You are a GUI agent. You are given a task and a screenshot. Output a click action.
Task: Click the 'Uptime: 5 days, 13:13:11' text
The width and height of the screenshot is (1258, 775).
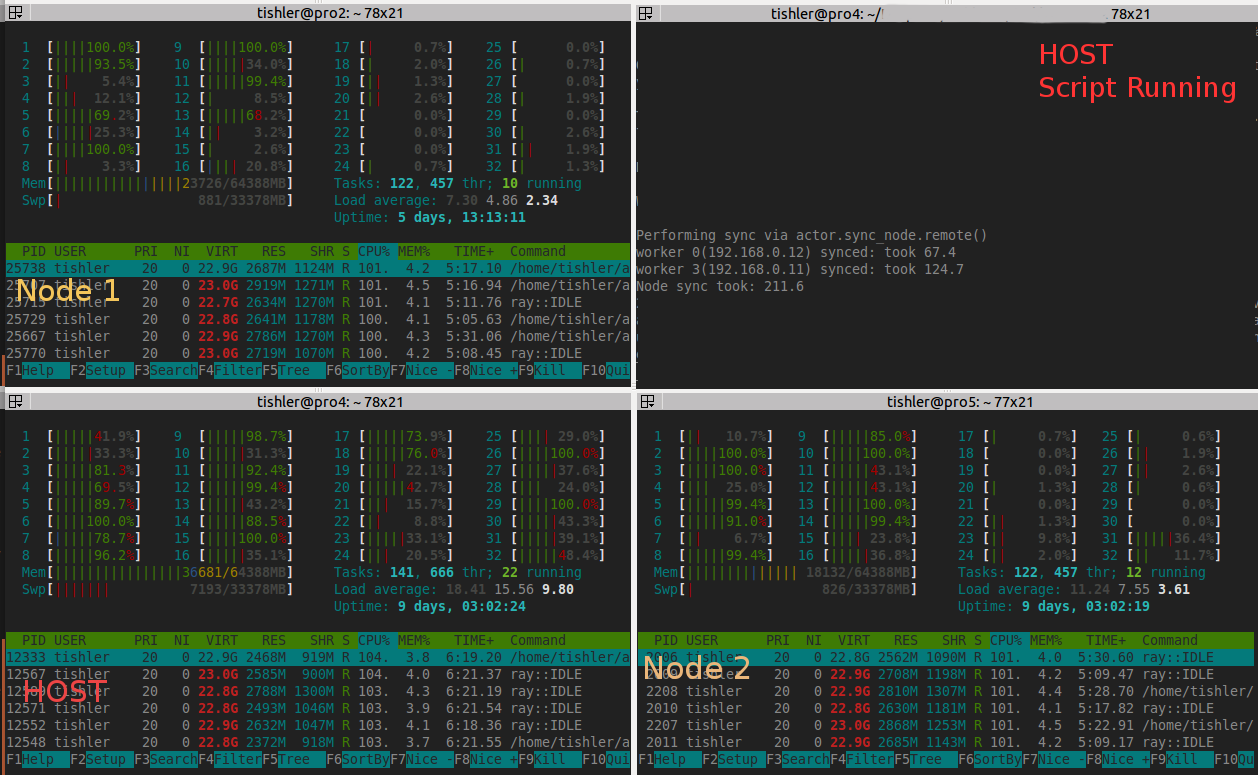tap(430, 217)
